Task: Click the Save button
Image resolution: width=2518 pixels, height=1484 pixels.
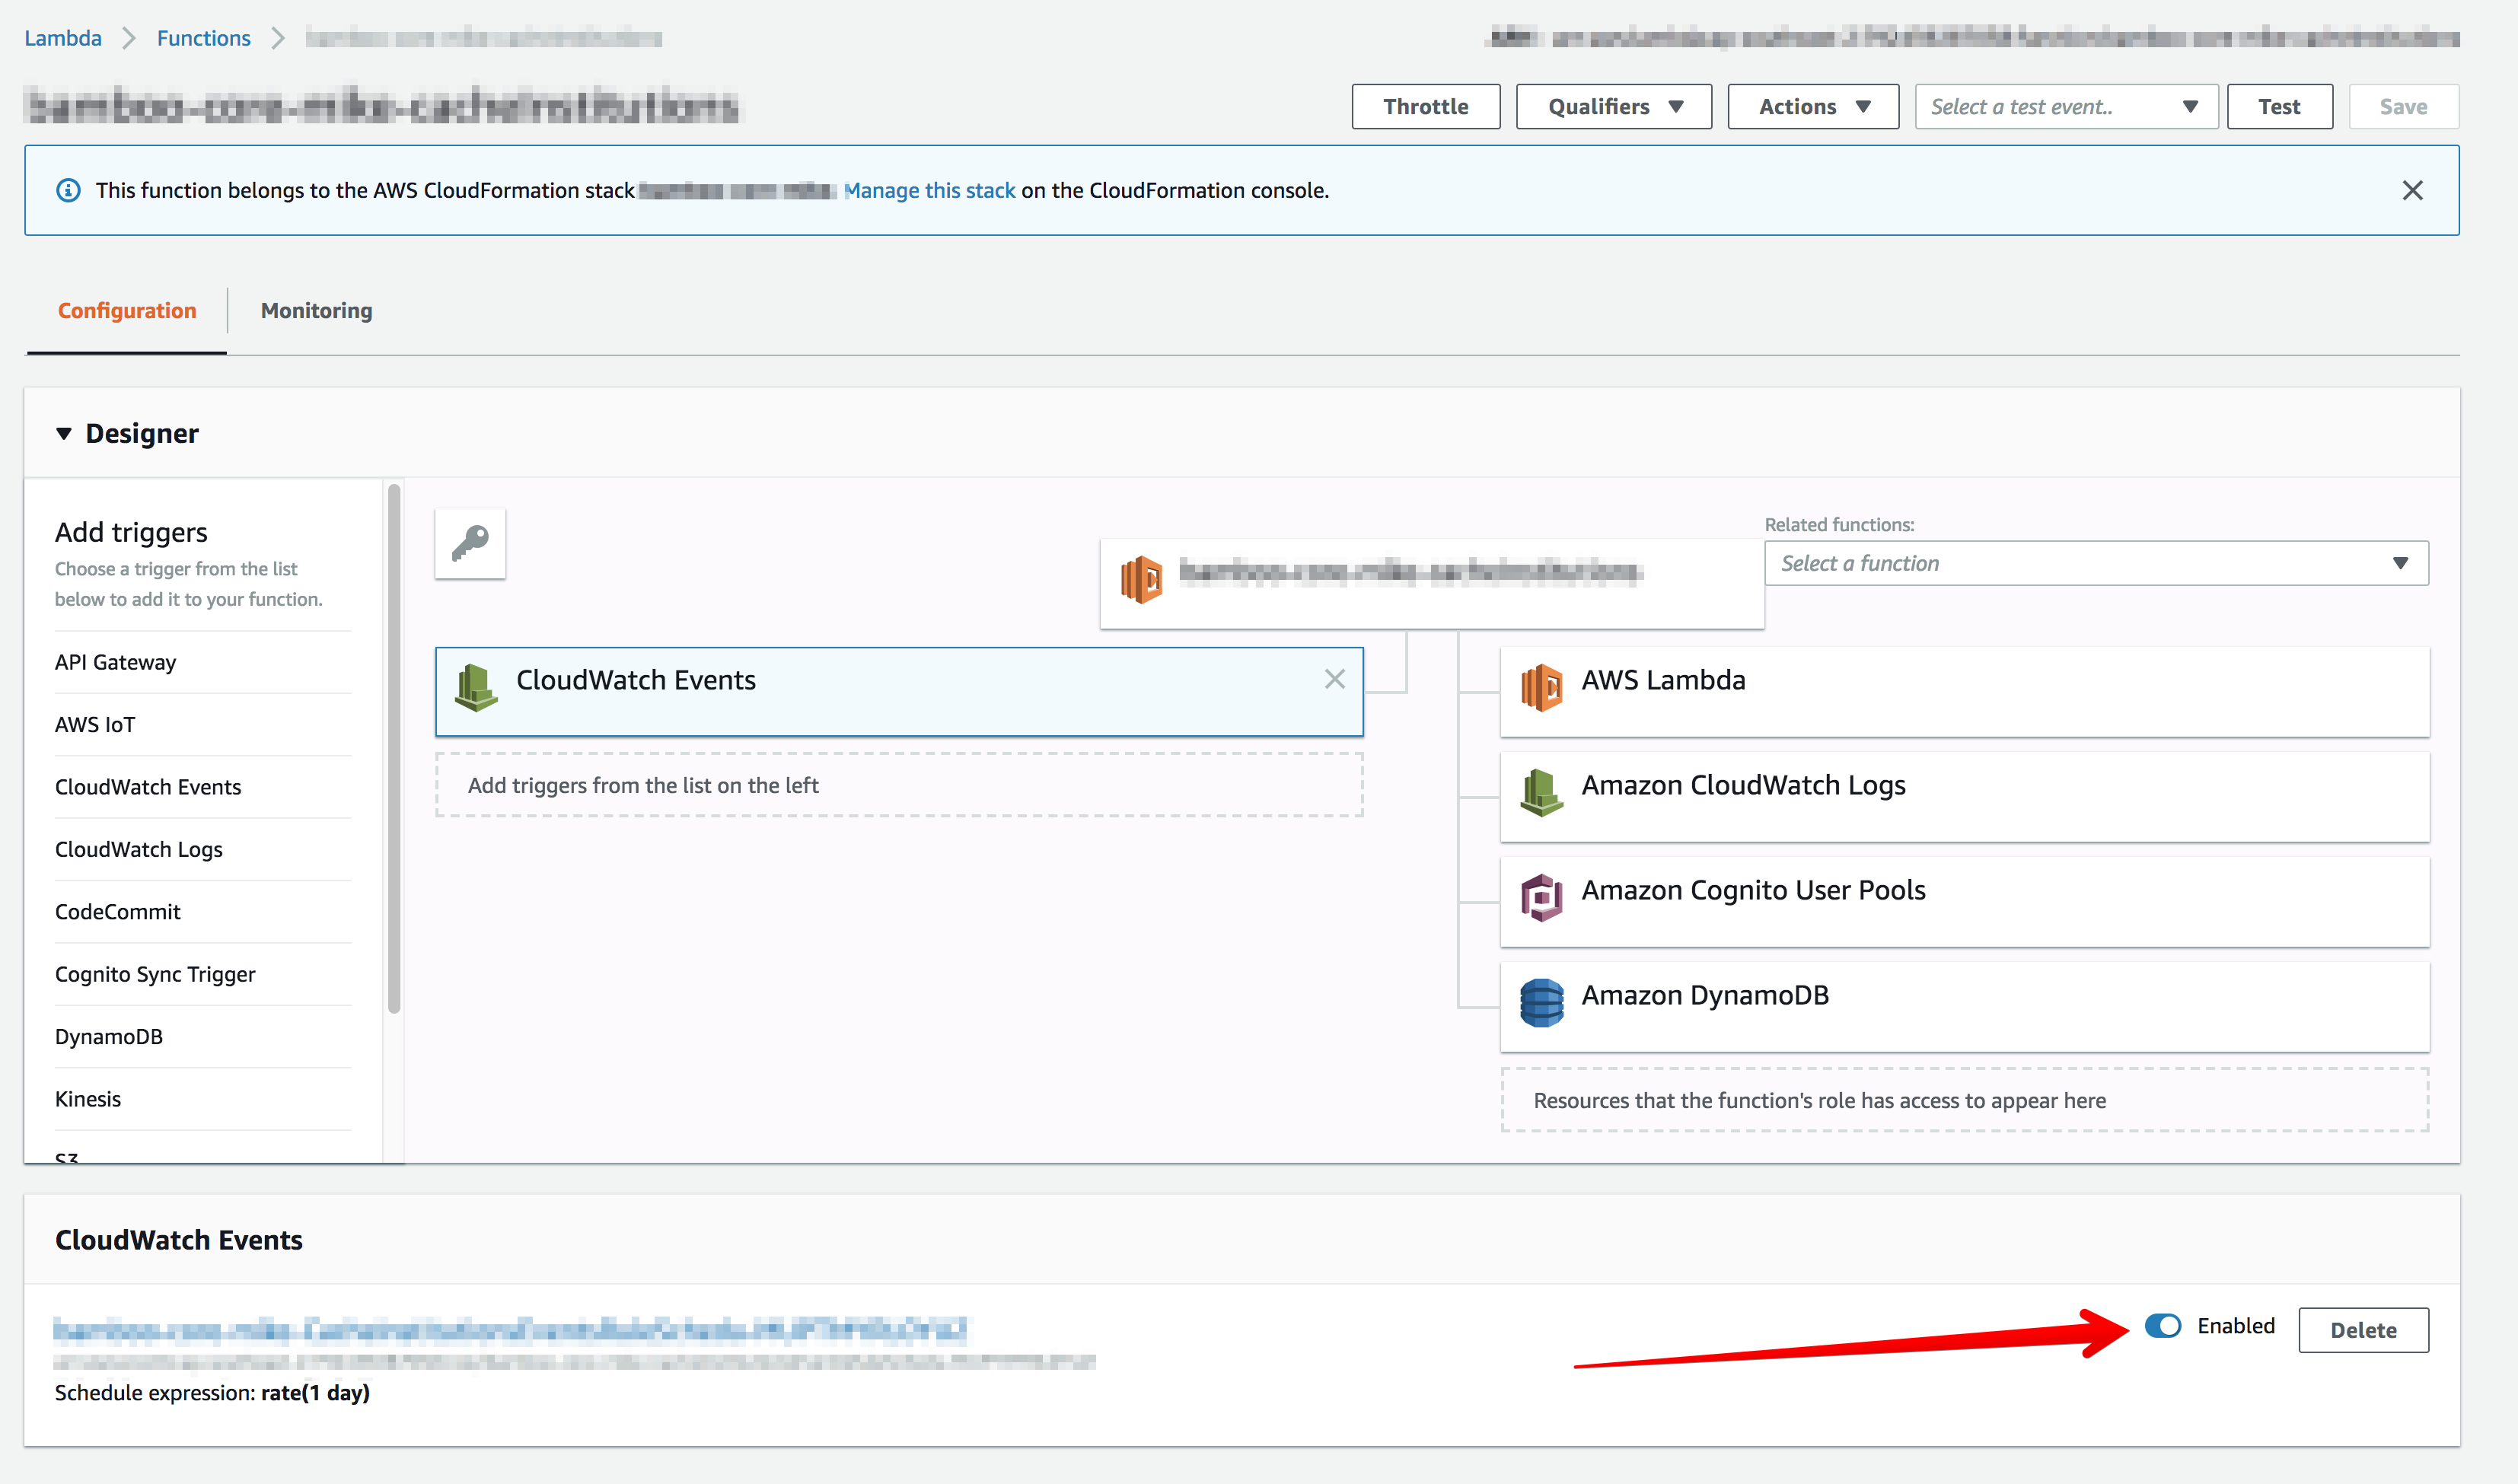Action: coord(2402,107)
